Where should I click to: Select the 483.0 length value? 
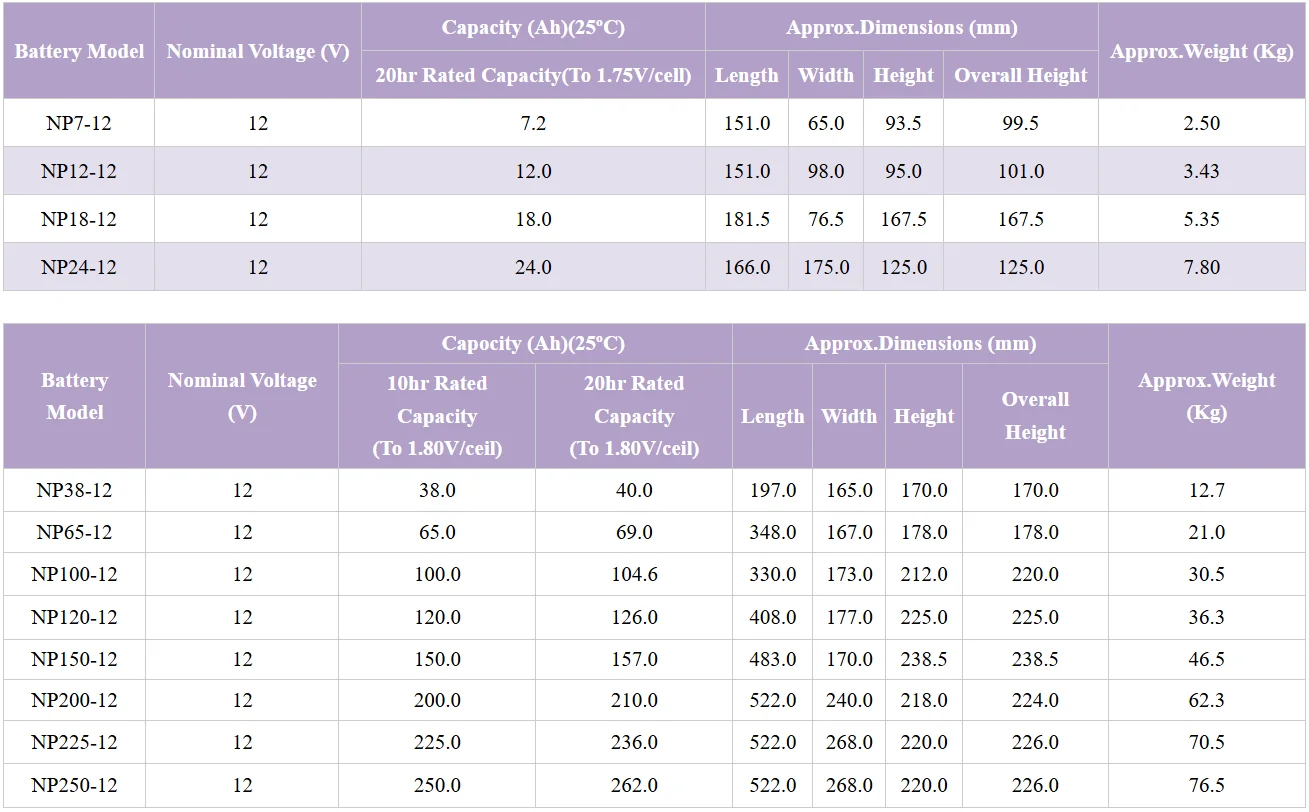772,659
